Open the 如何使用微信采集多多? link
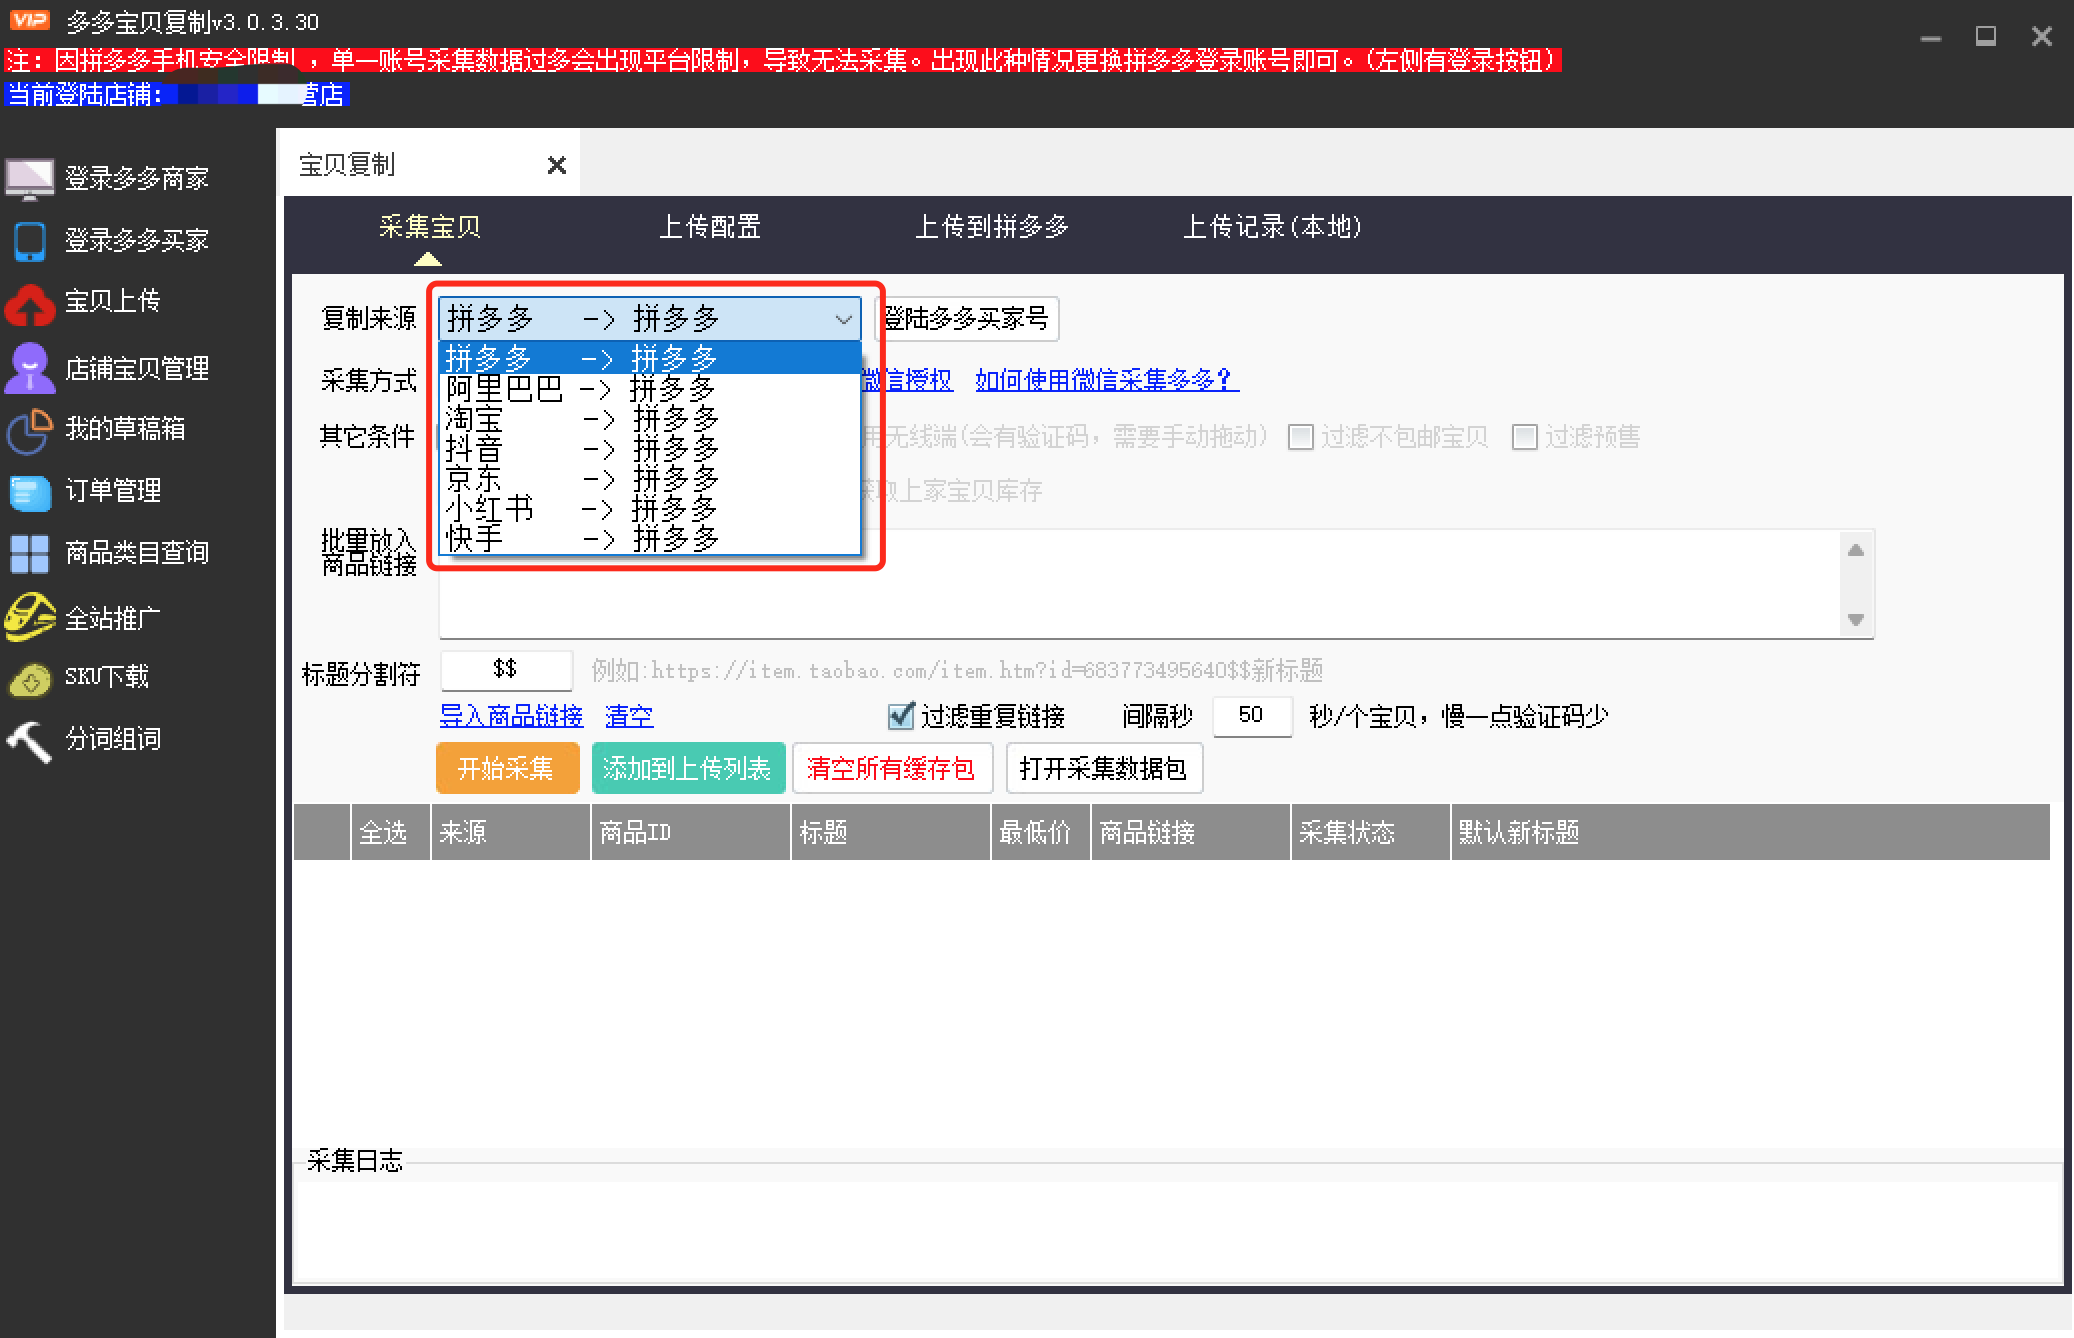Screen dimensions: 2074x1338 (x=1107, y=380)
